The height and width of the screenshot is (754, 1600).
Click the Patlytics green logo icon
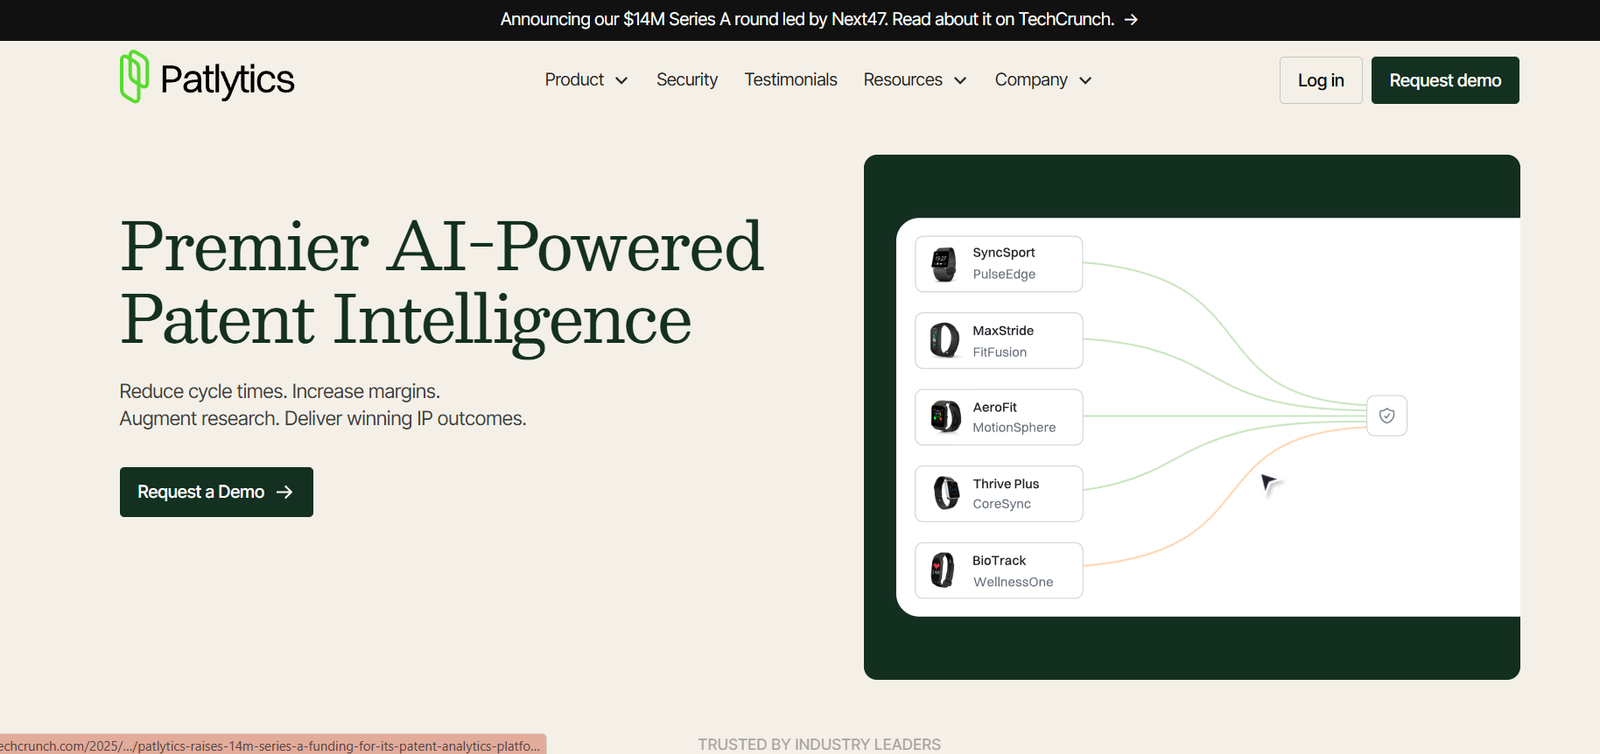point(134,77)
